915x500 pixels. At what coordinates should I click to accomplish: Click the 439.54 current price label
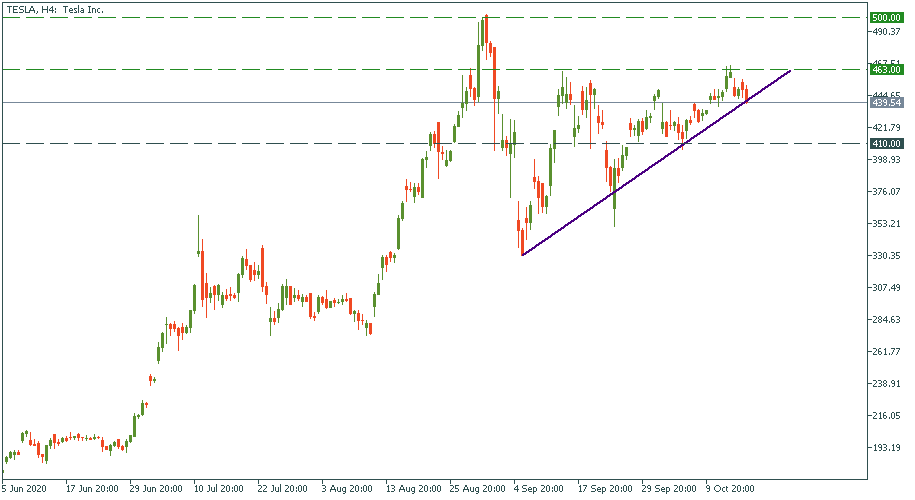[887, 103]
